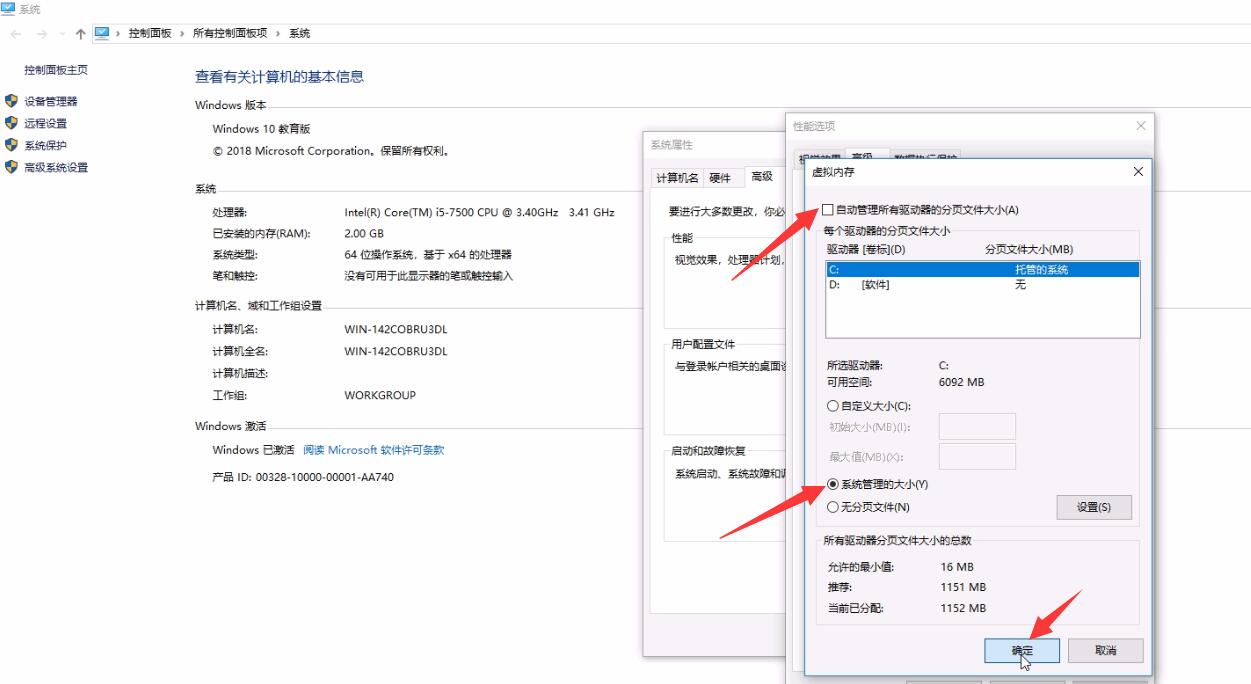
Task: Open the breadcrumb chevron after 所有控制面板项
Action: [x=279, y=34]
